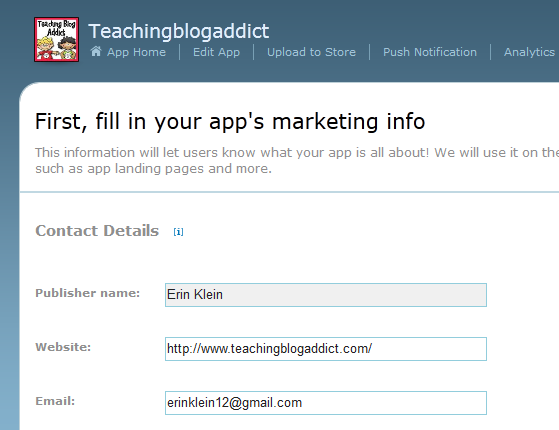Click the Email field label
Viewport: 559px width, 430px height.
coord(55,401)
